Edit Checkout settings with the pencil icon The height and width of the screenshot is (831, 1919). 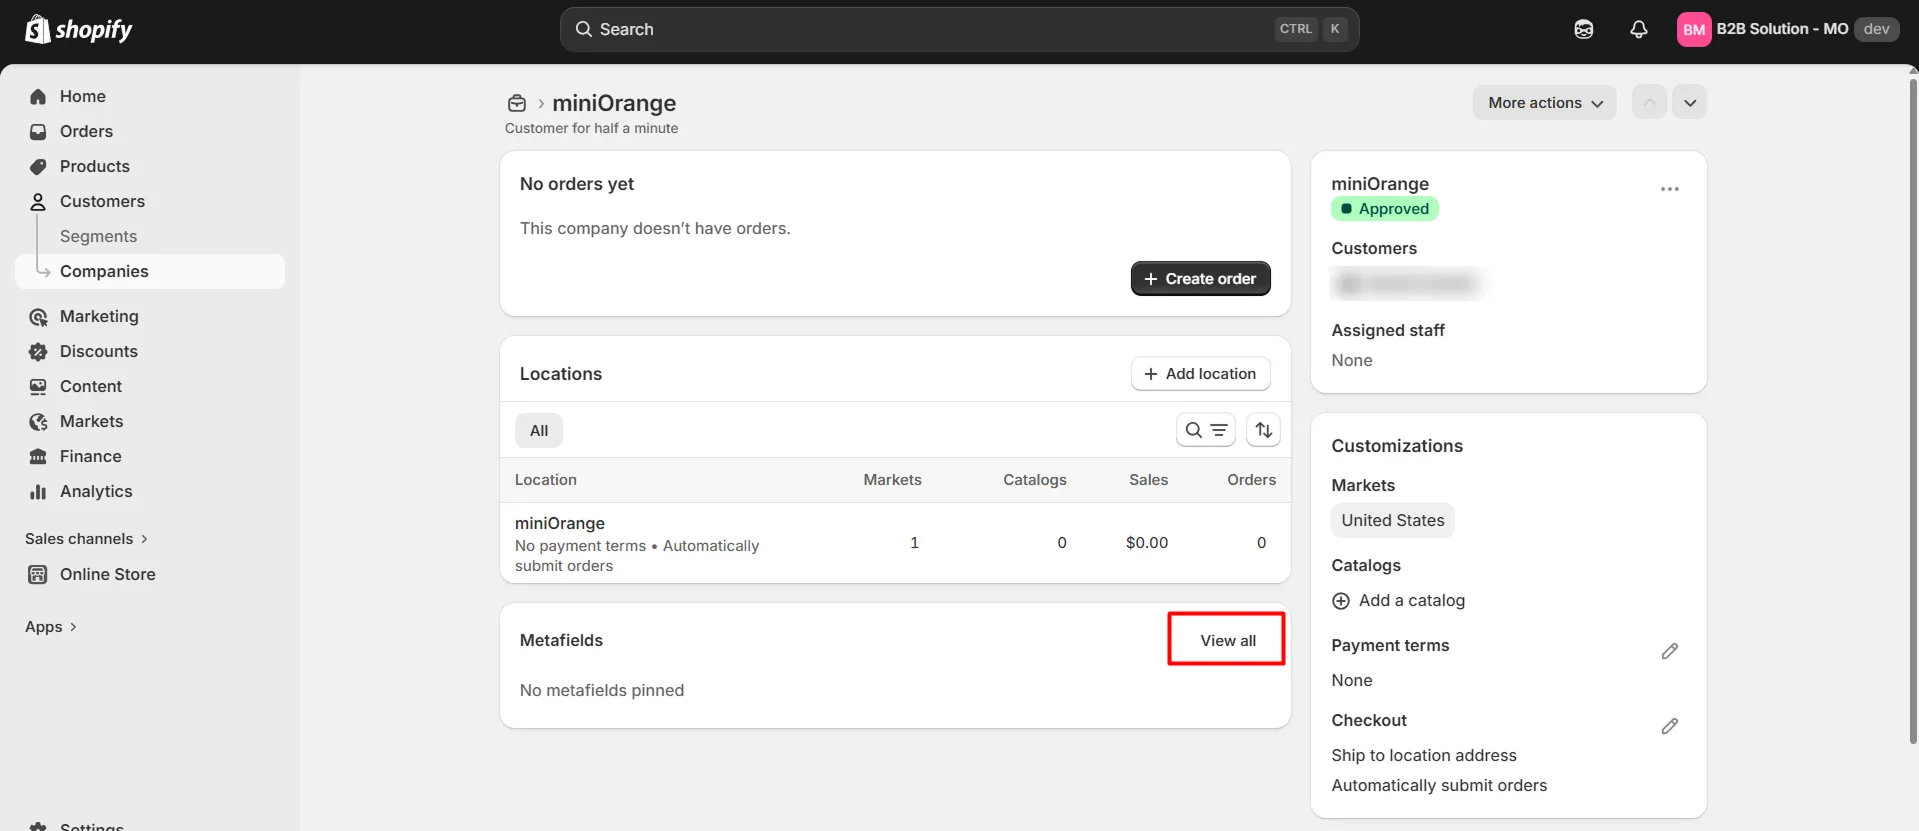pyautogui.click(x=1669, y=726)
